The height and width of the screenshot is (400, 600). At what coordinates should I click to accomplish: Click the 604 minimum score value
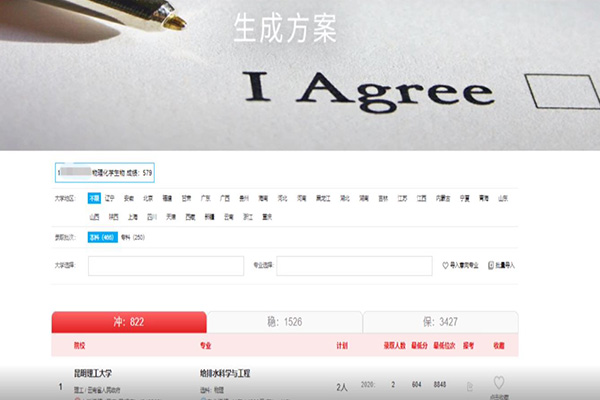[416, 385]
